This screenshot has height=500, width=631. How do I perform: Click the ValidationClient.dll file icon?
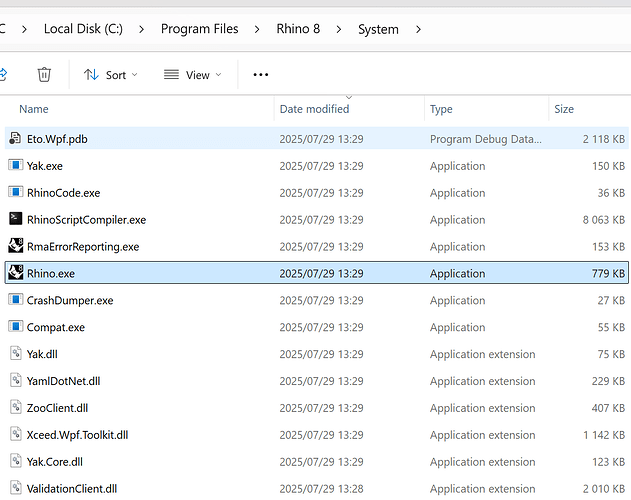pyautogui.click(x=15, y=488)
